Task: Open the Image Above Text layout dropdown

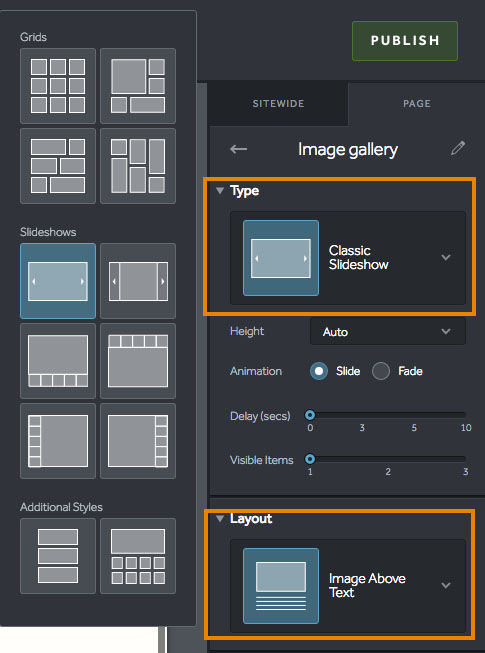Action: [348, 586]
